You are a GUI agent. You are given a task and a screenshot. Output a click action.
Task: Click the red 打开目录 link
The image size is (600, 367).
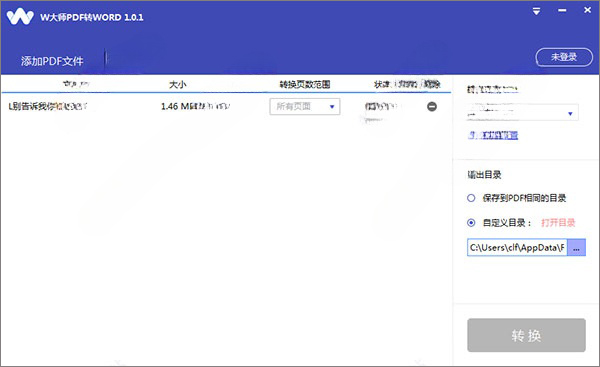click(558, 223)
